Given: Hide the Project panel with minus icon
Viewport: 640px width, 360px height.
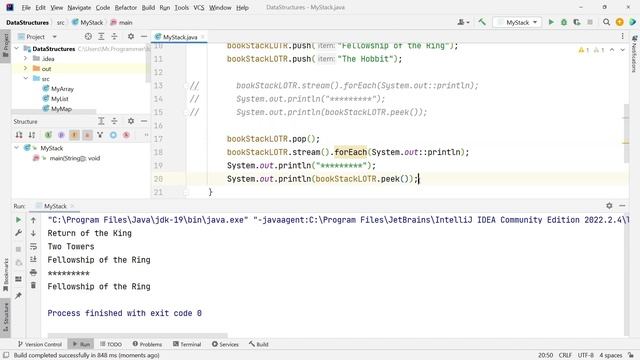Looking at the screenshot, I should pyautogui.click(x=144, y=37).
